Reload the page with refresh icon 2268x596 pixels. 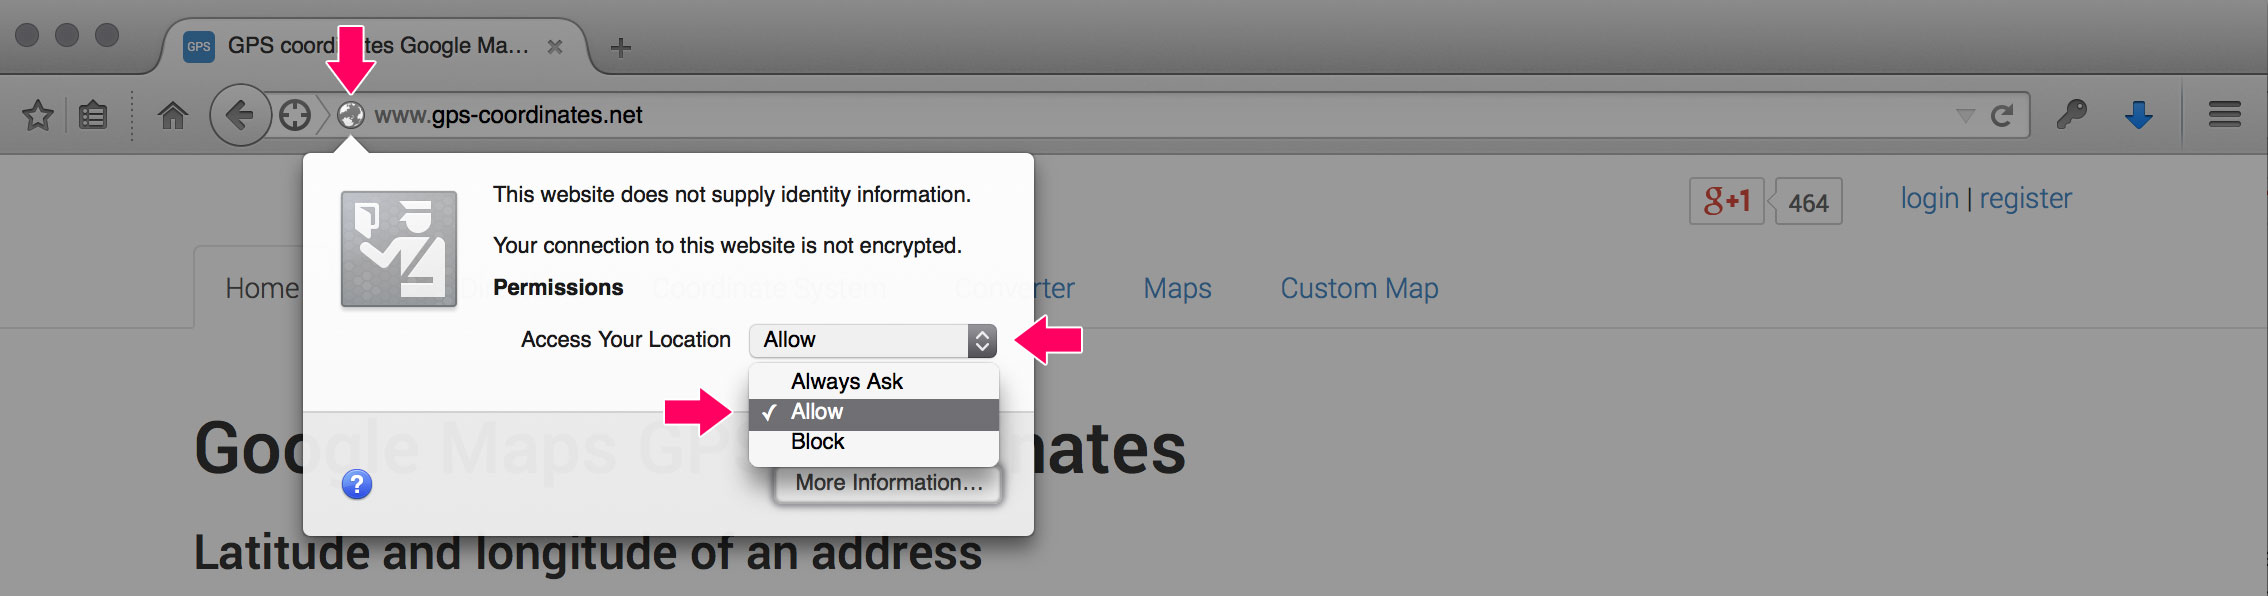coord(2001,116)
